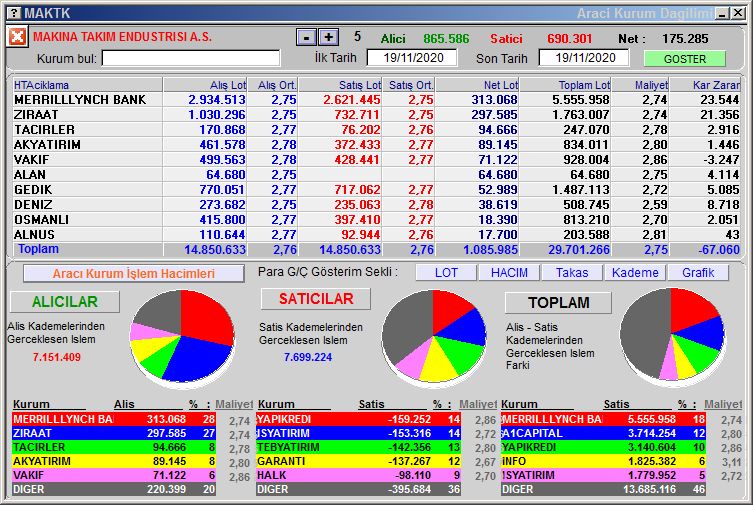Click the Alici value 865.586
753x505 pixels.
tap(446, 38)
